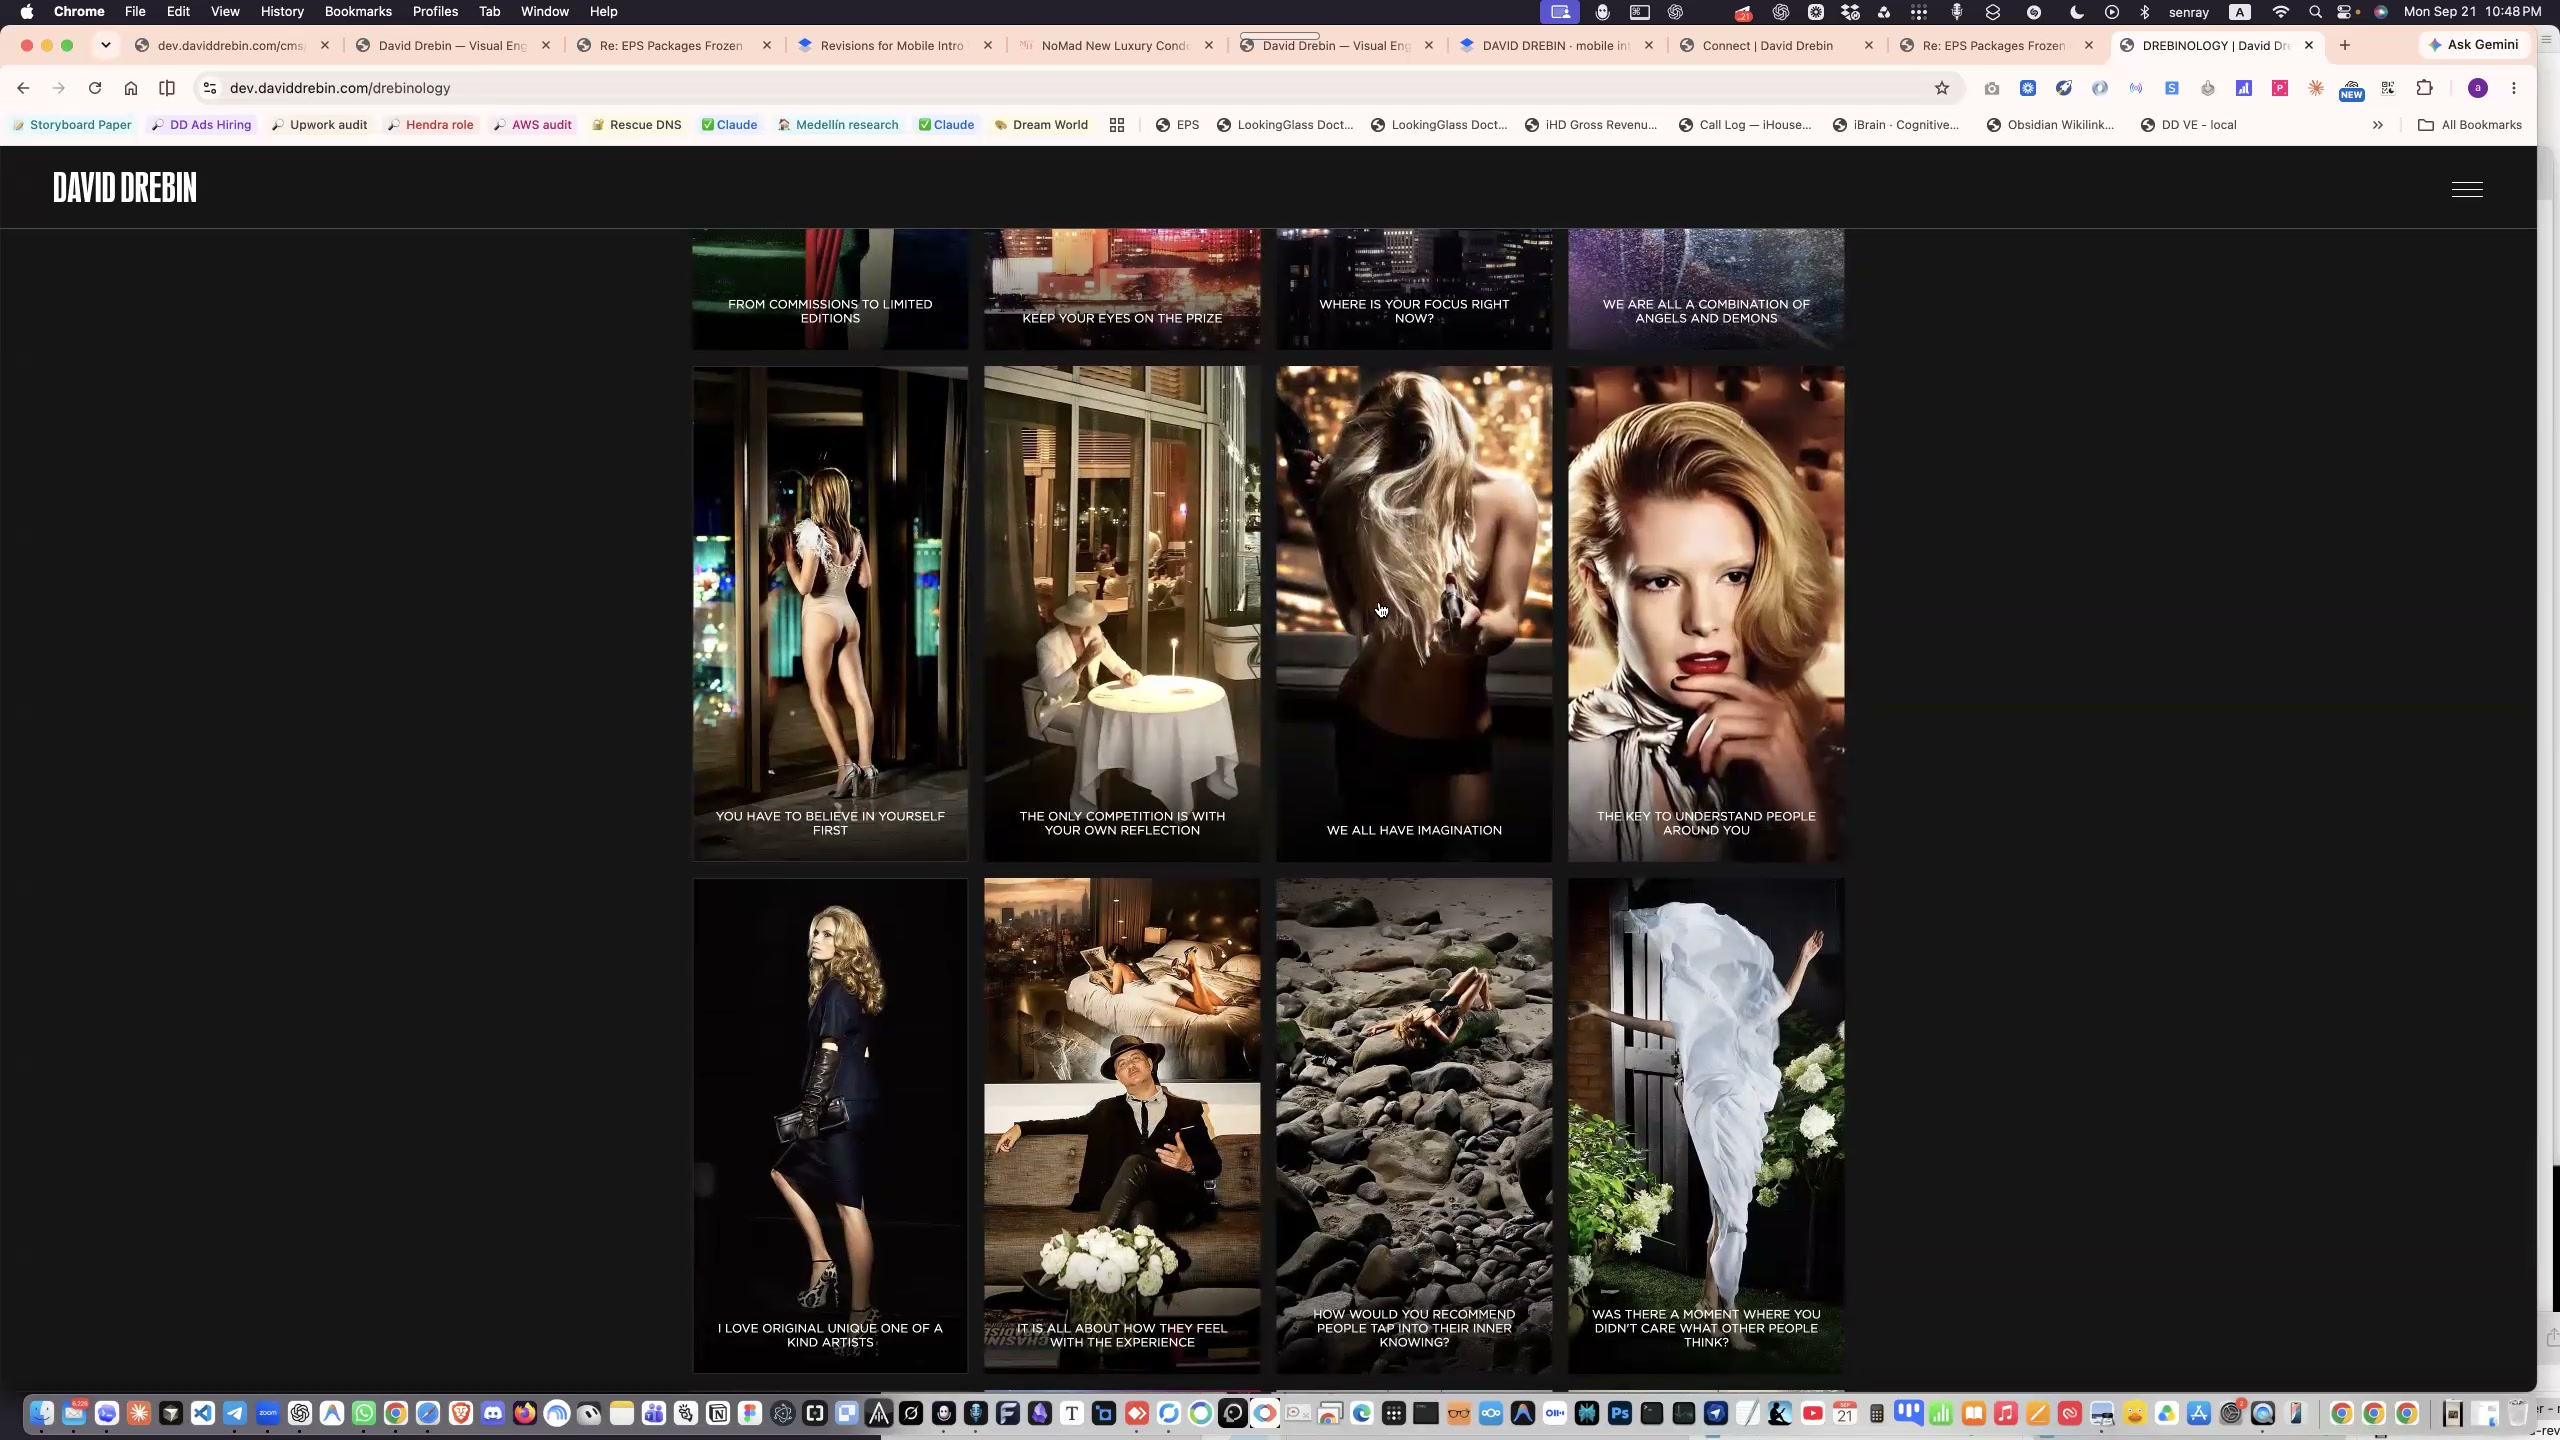The width and height of the screenshot is (2560, 1440).
Task: Open 'The key to understand people around you' card
Action: [x=1706, y=613]
